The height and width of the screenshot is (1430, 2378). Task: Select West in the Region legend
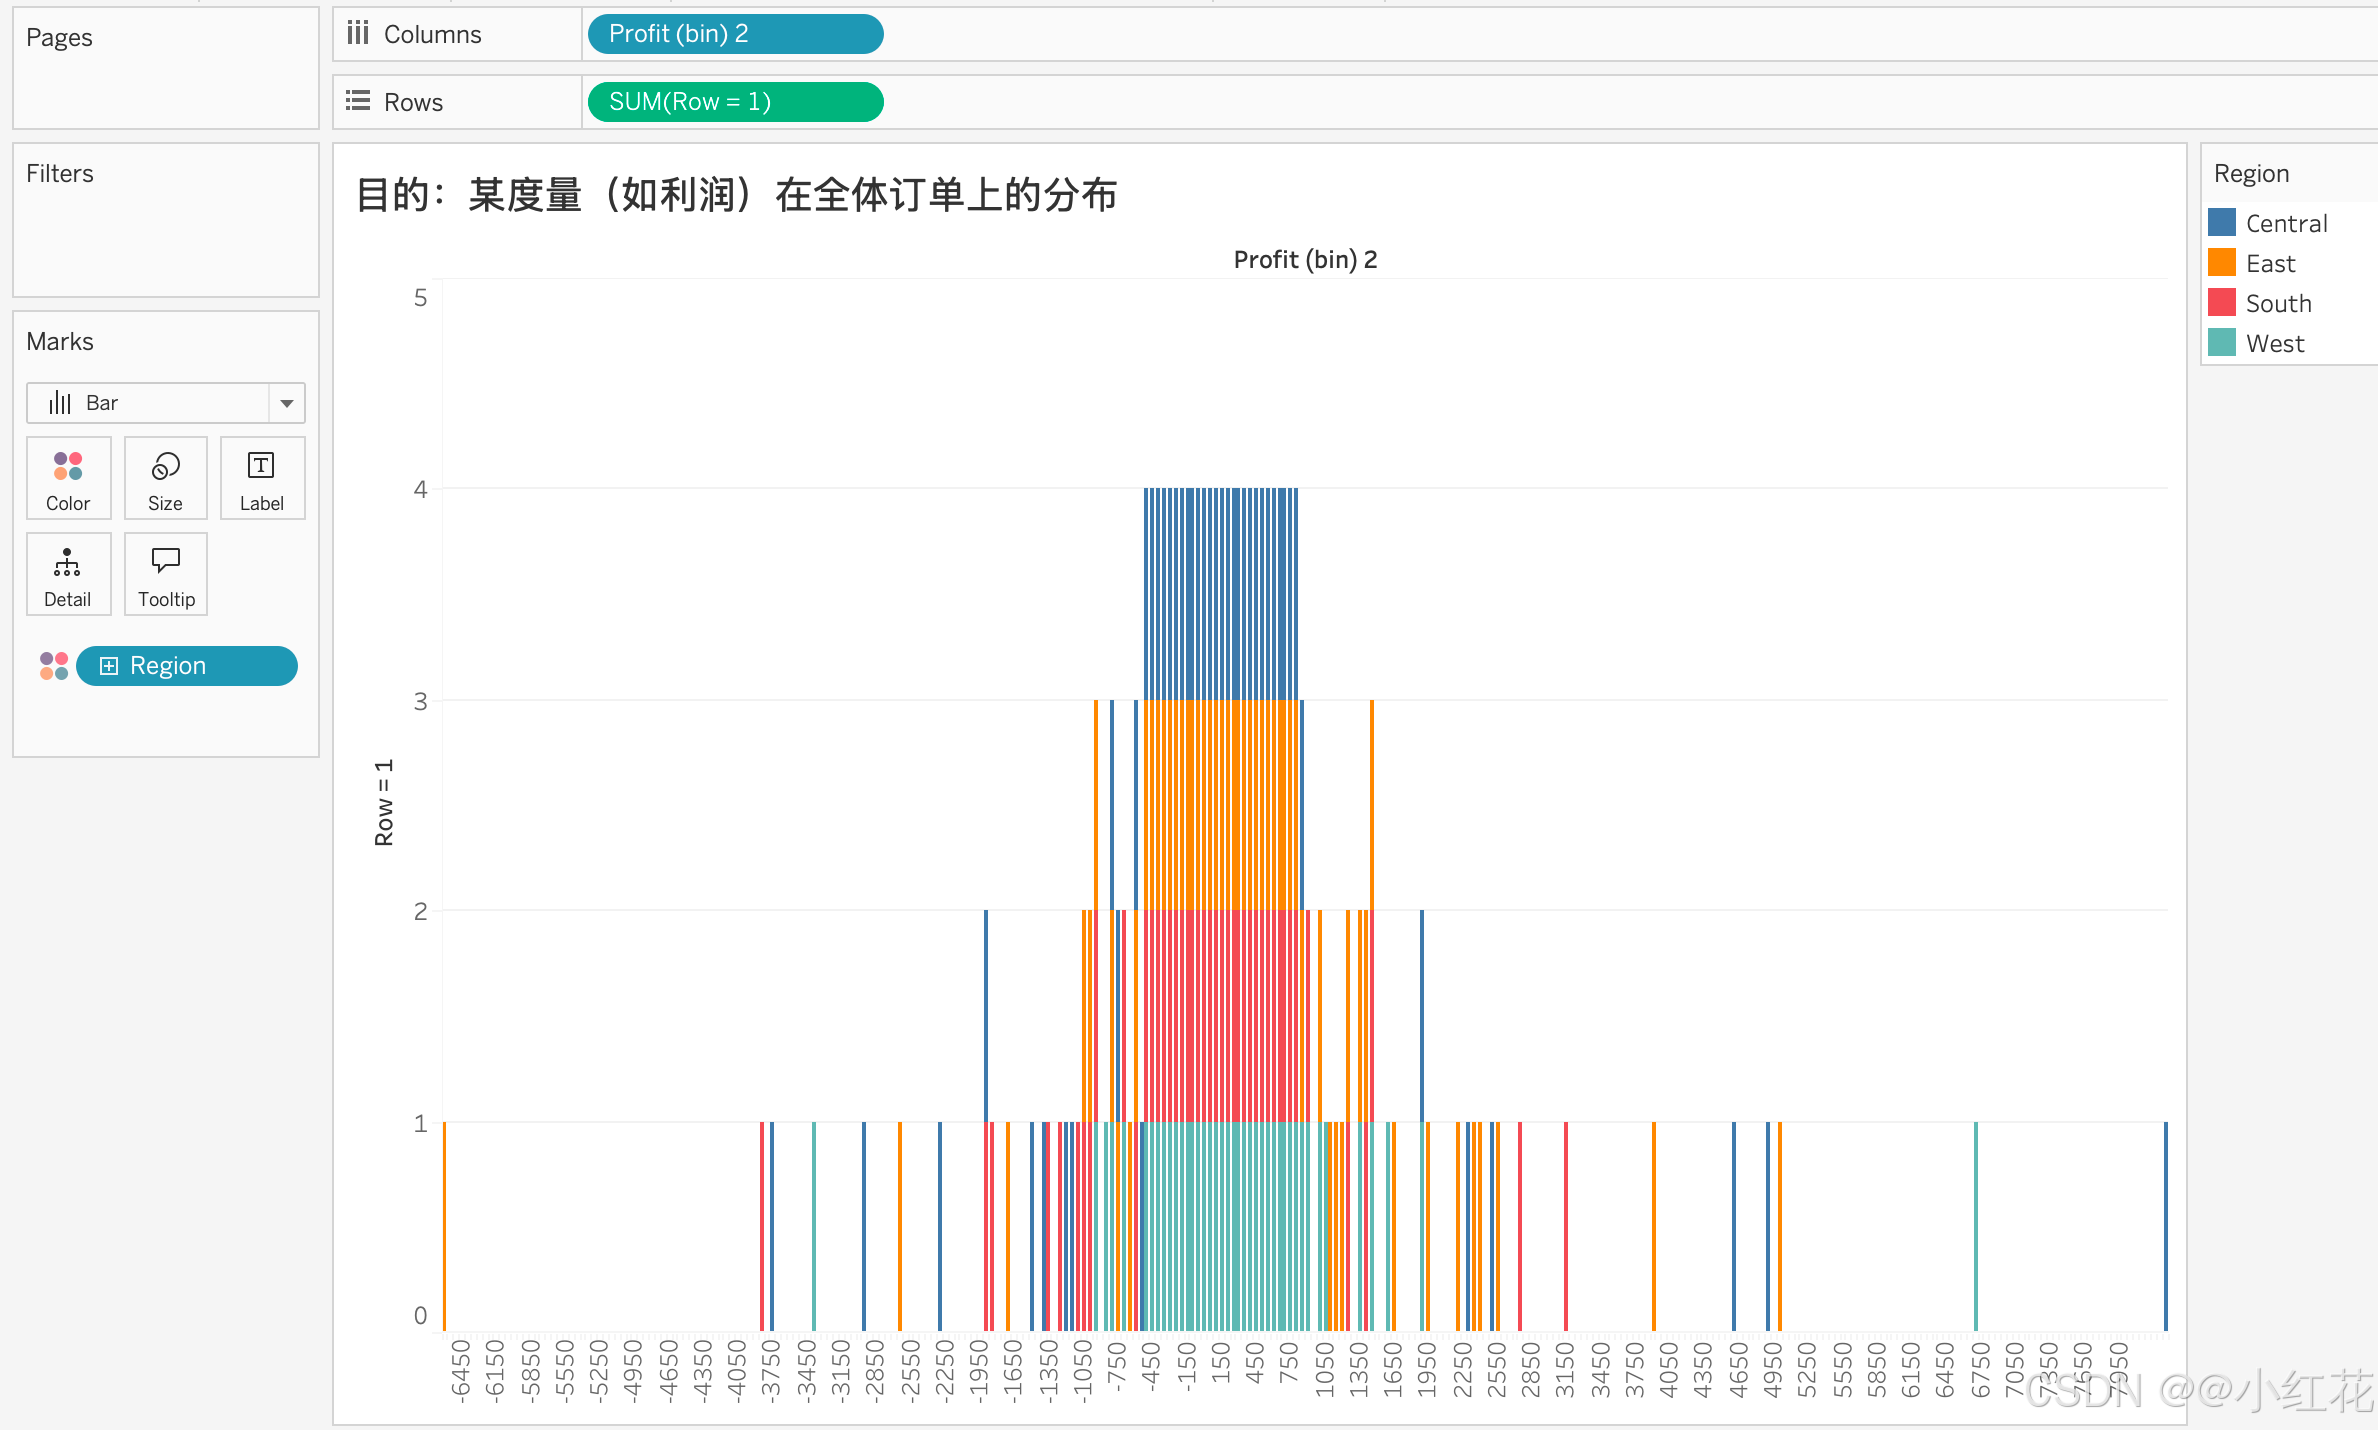2274,343
